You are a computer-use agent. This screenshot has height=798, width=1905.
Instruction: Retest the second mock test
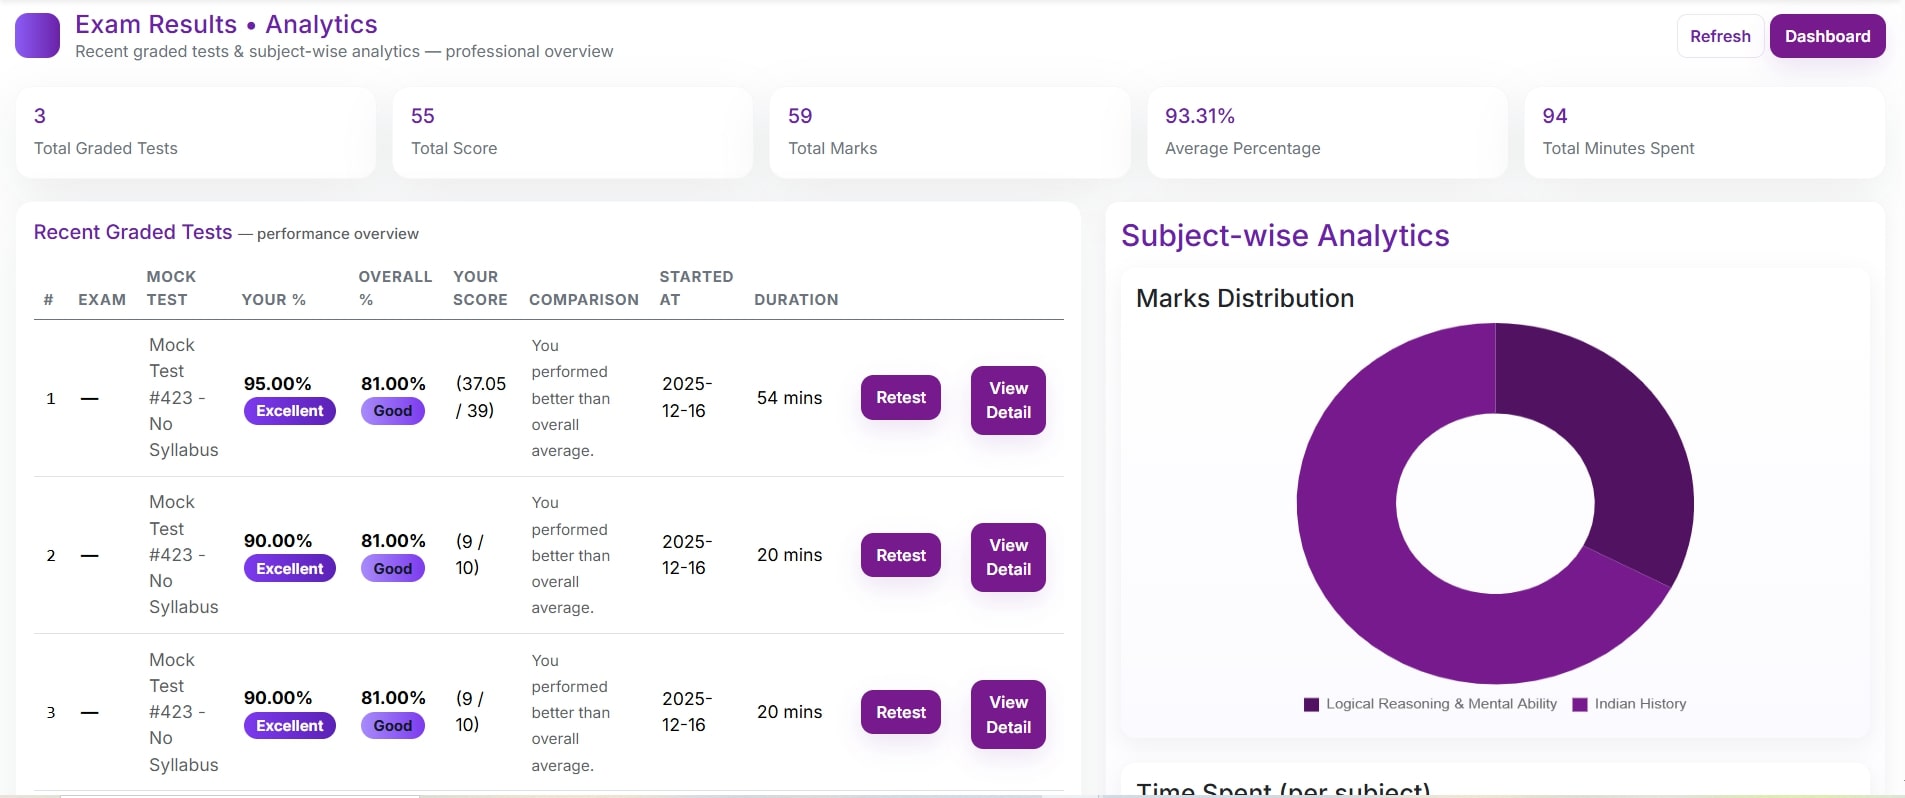pyautogui.click(x=900, y=555)
